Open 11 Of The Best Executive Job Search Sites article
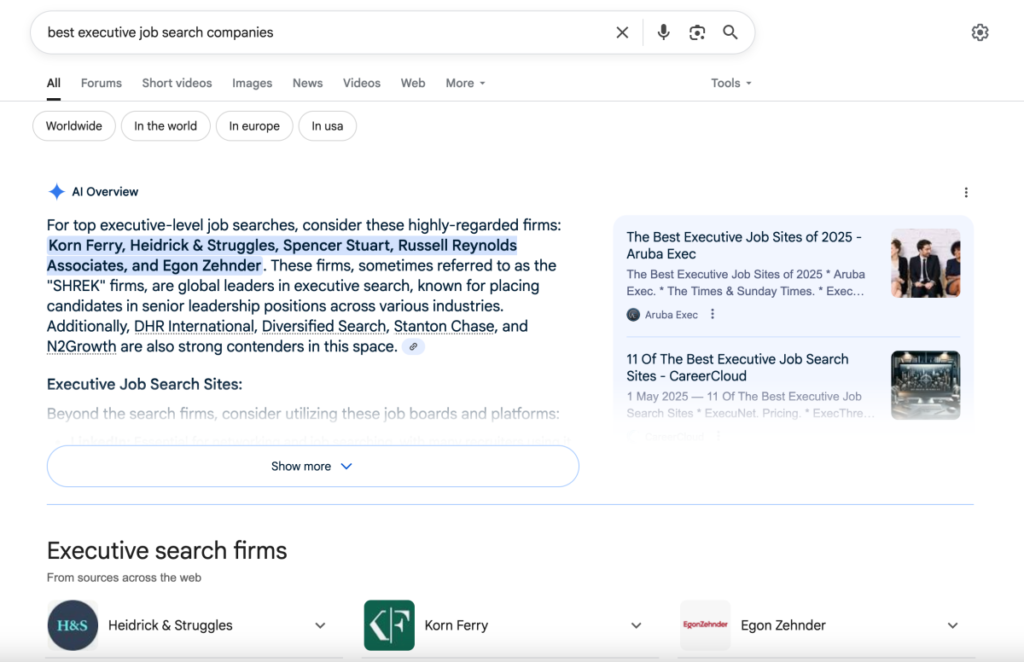 click(737, 368)
